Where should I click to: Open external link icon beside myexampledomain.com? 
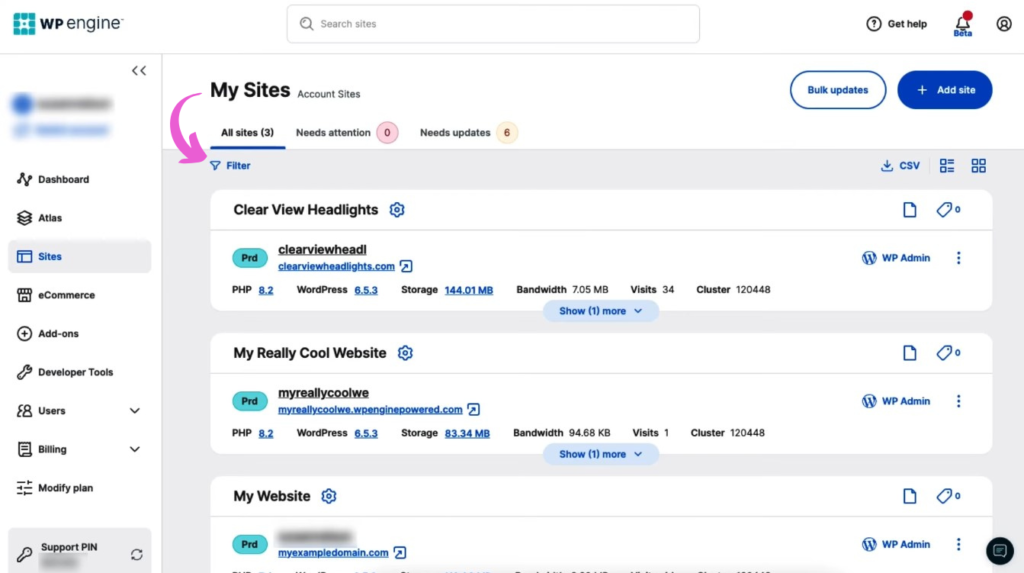click(400, 553)
